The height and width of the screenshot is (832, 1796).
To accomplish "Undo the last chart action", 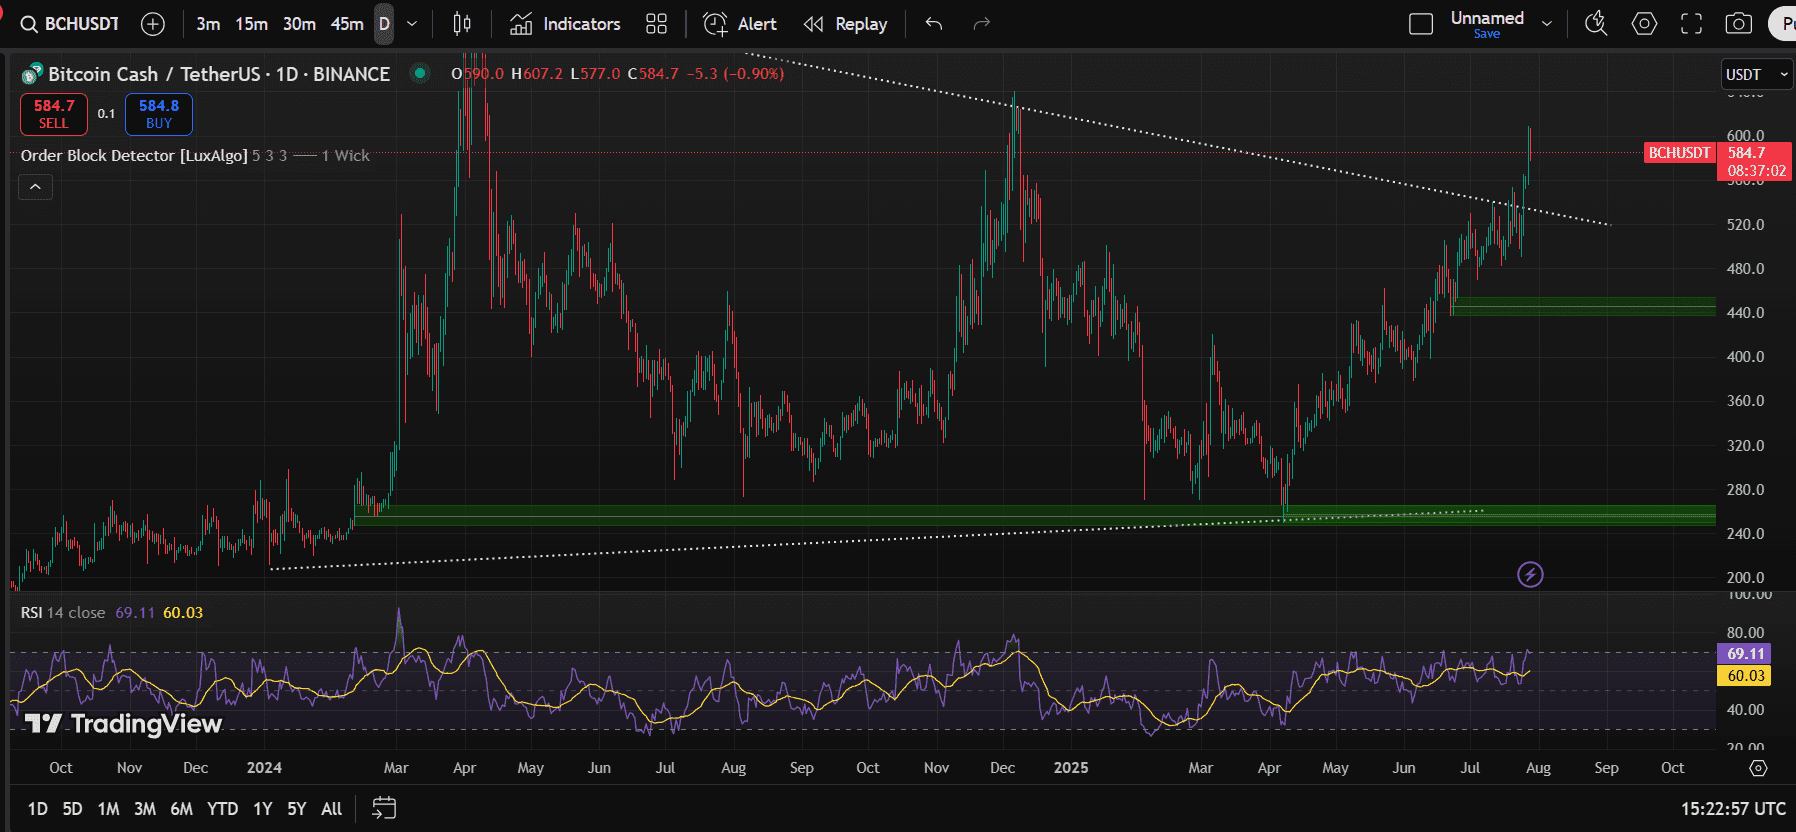I will coord(934,24).
